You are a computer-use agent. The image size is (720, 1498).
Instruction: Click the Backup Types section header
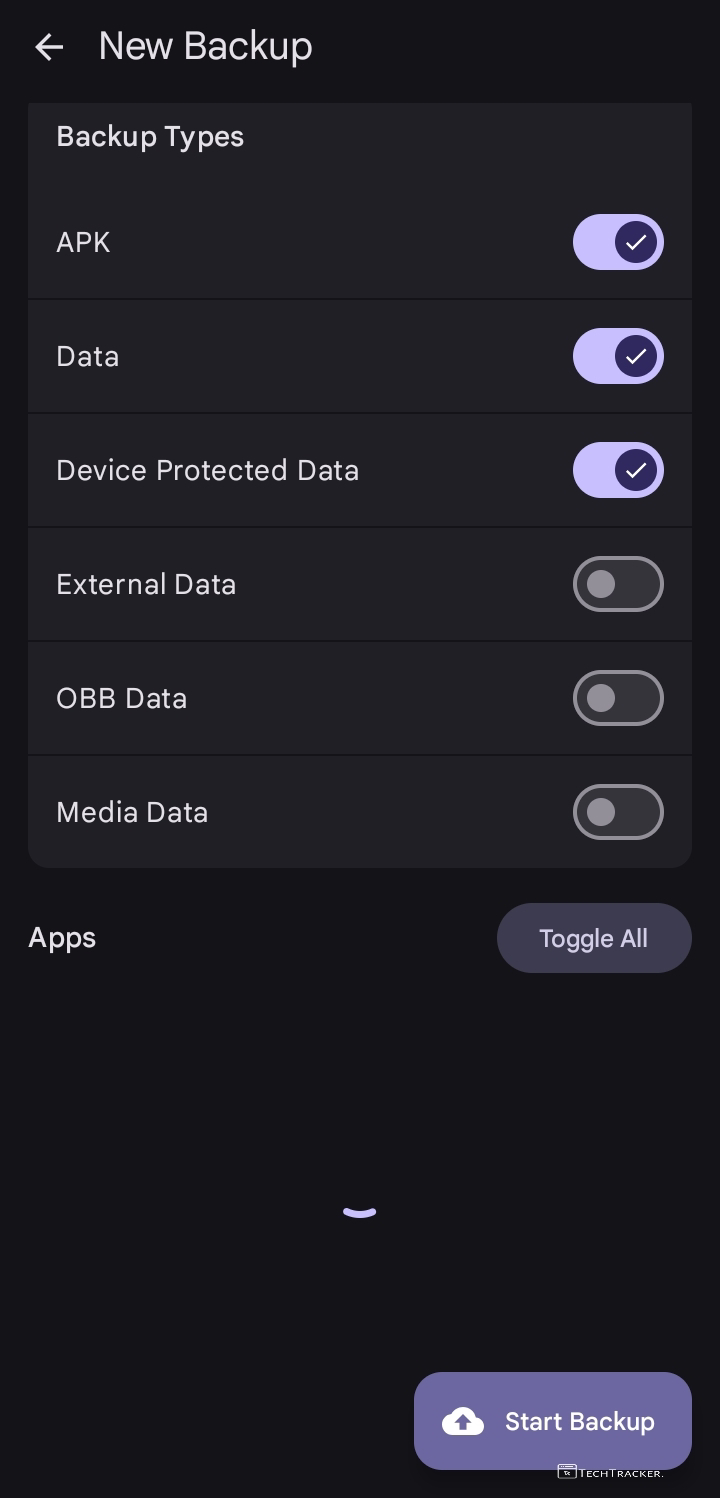point(150,137)
